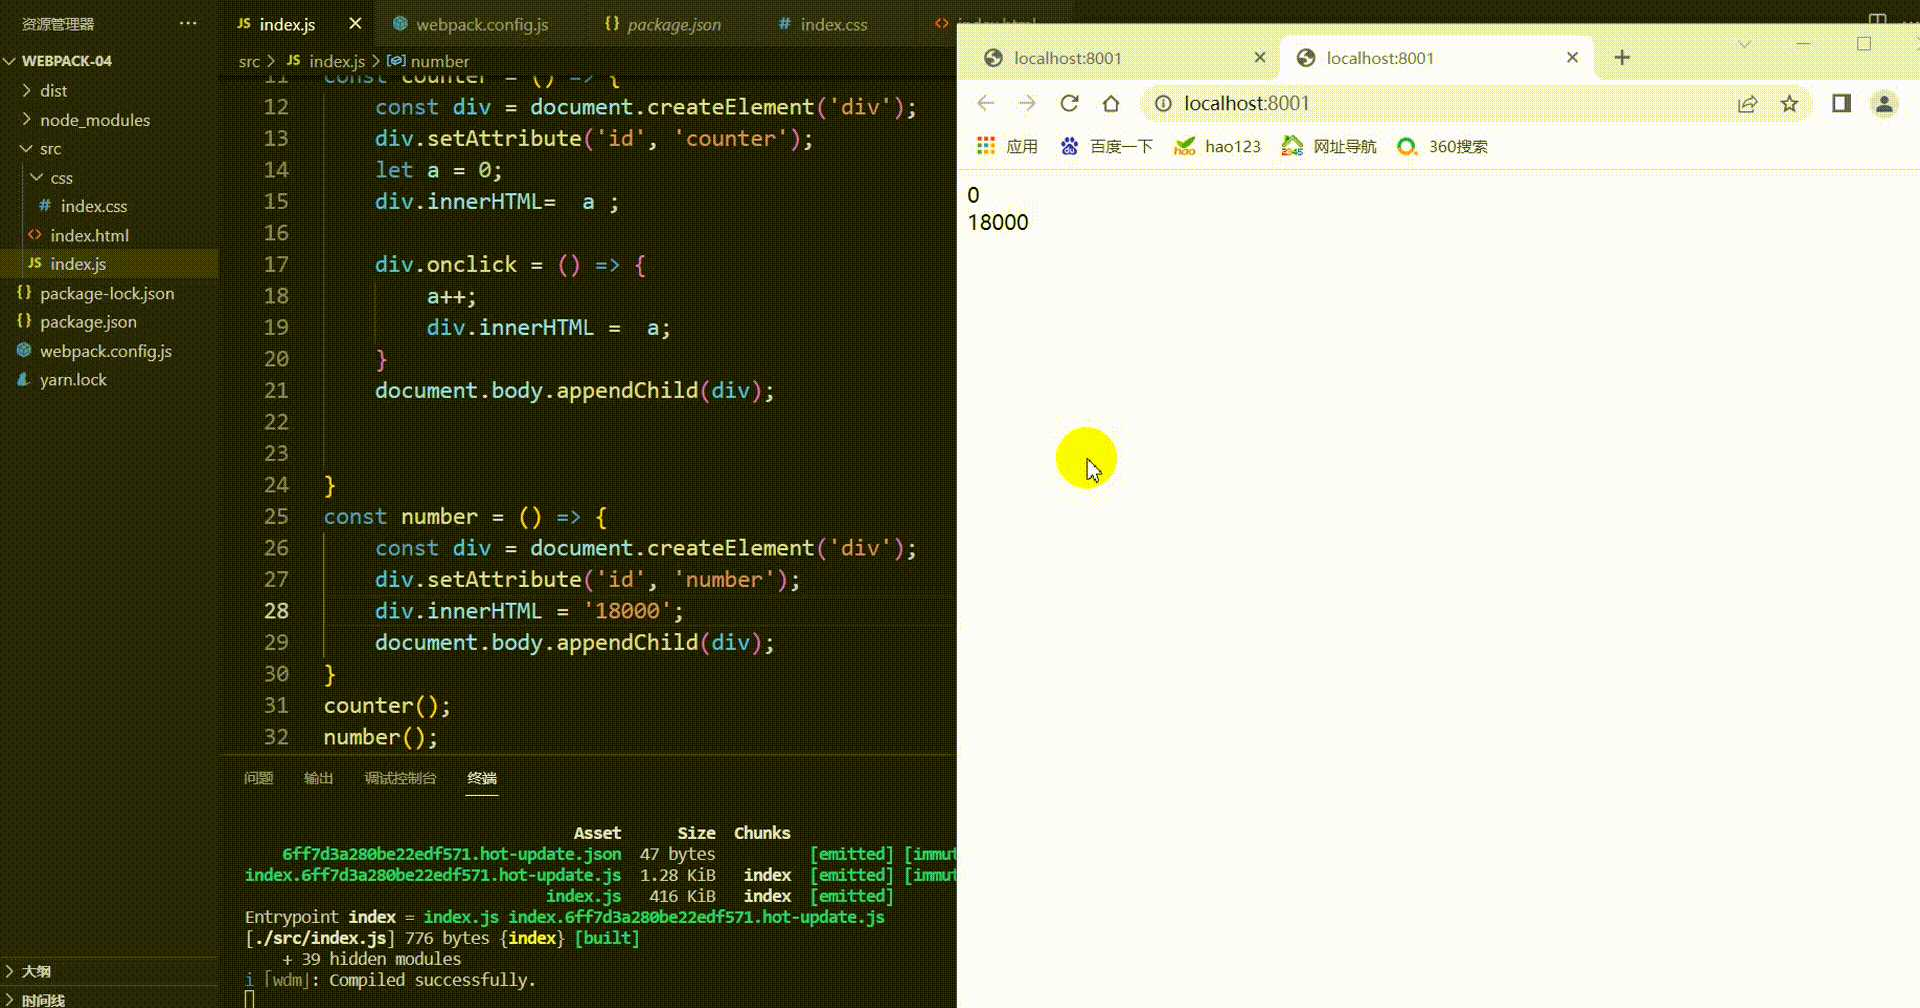Select index.js in the file tree
Viewport: 1920px width, 1008px height.
[77, 264]
